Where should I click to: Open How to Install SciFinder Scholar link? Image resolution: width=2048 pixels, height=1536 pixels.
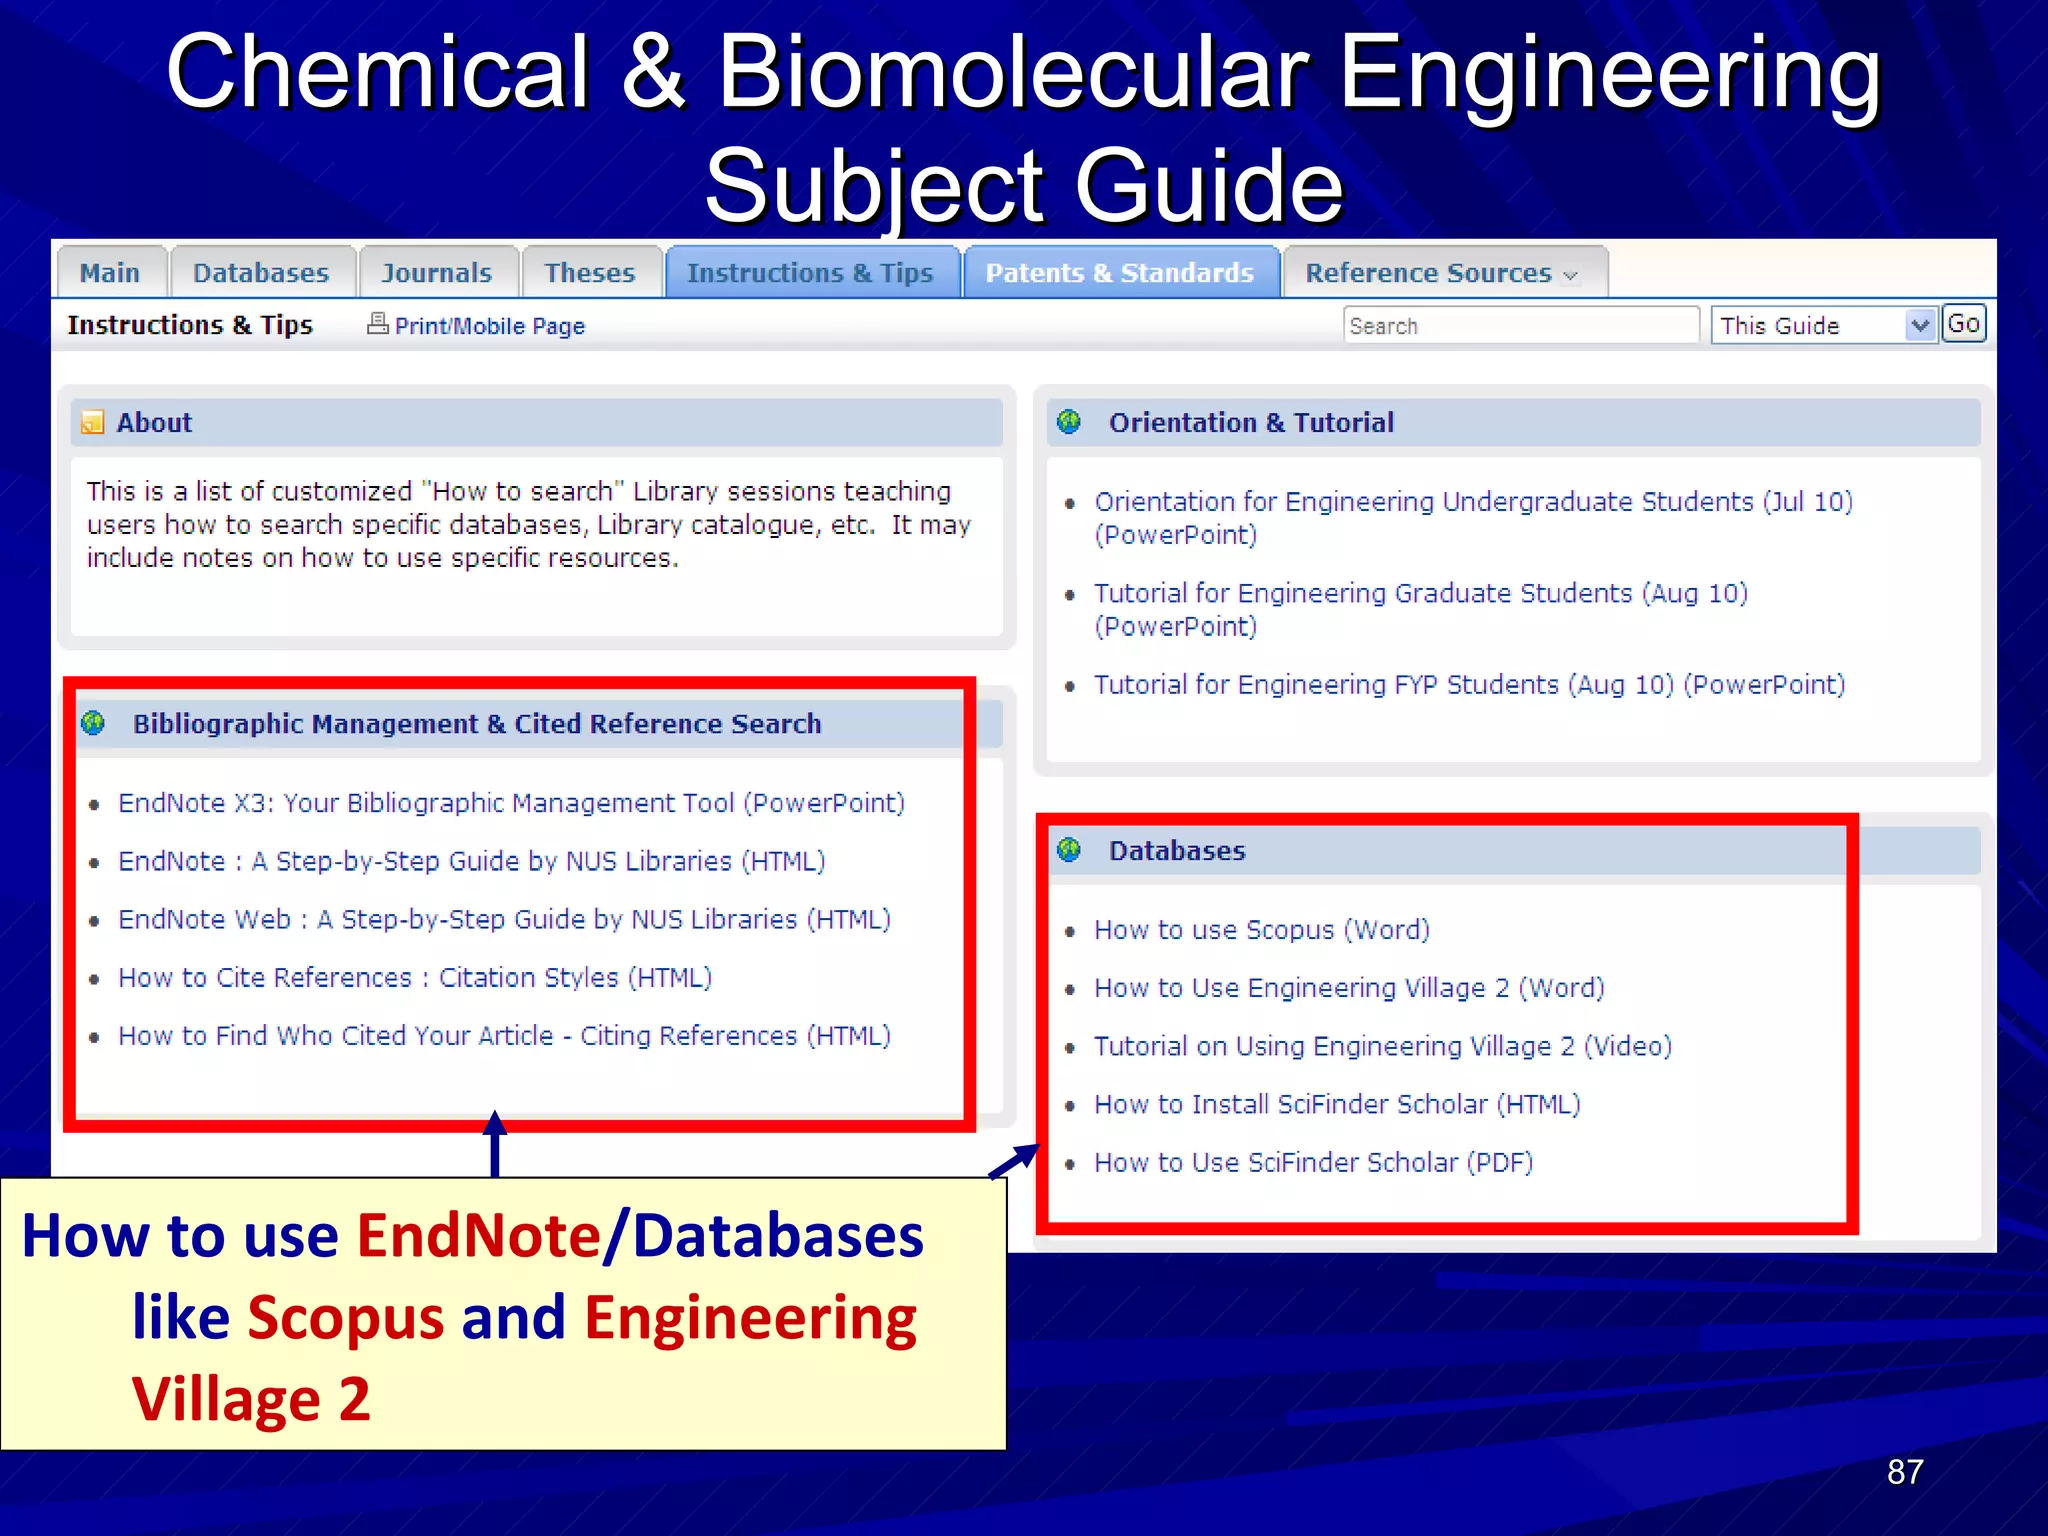1337,1104
